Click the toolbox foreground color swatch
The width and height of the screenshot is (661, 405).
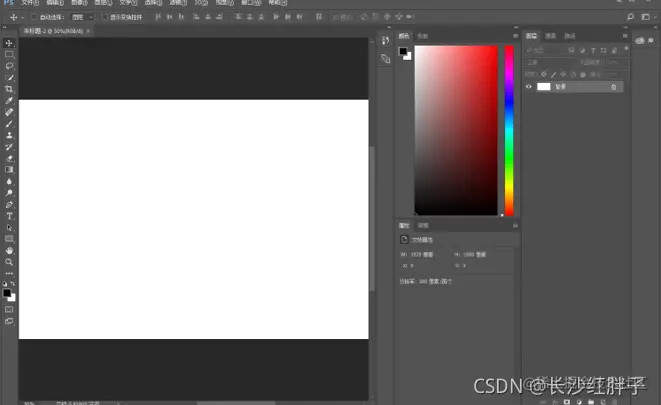(x=7, y=293)
